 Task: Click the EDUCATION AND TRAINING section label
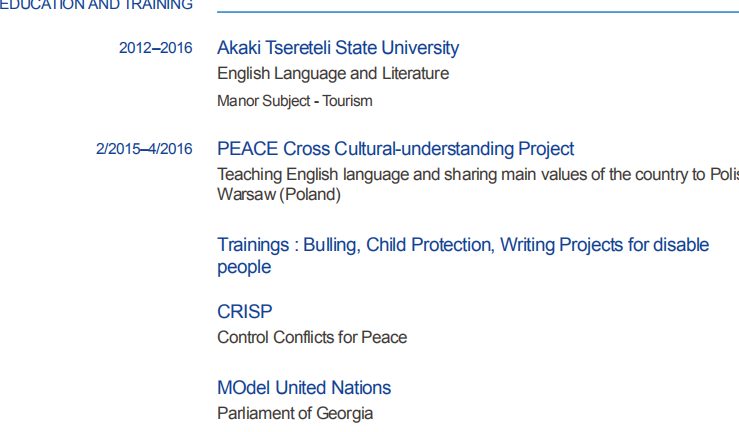click(x=97, y=5)
